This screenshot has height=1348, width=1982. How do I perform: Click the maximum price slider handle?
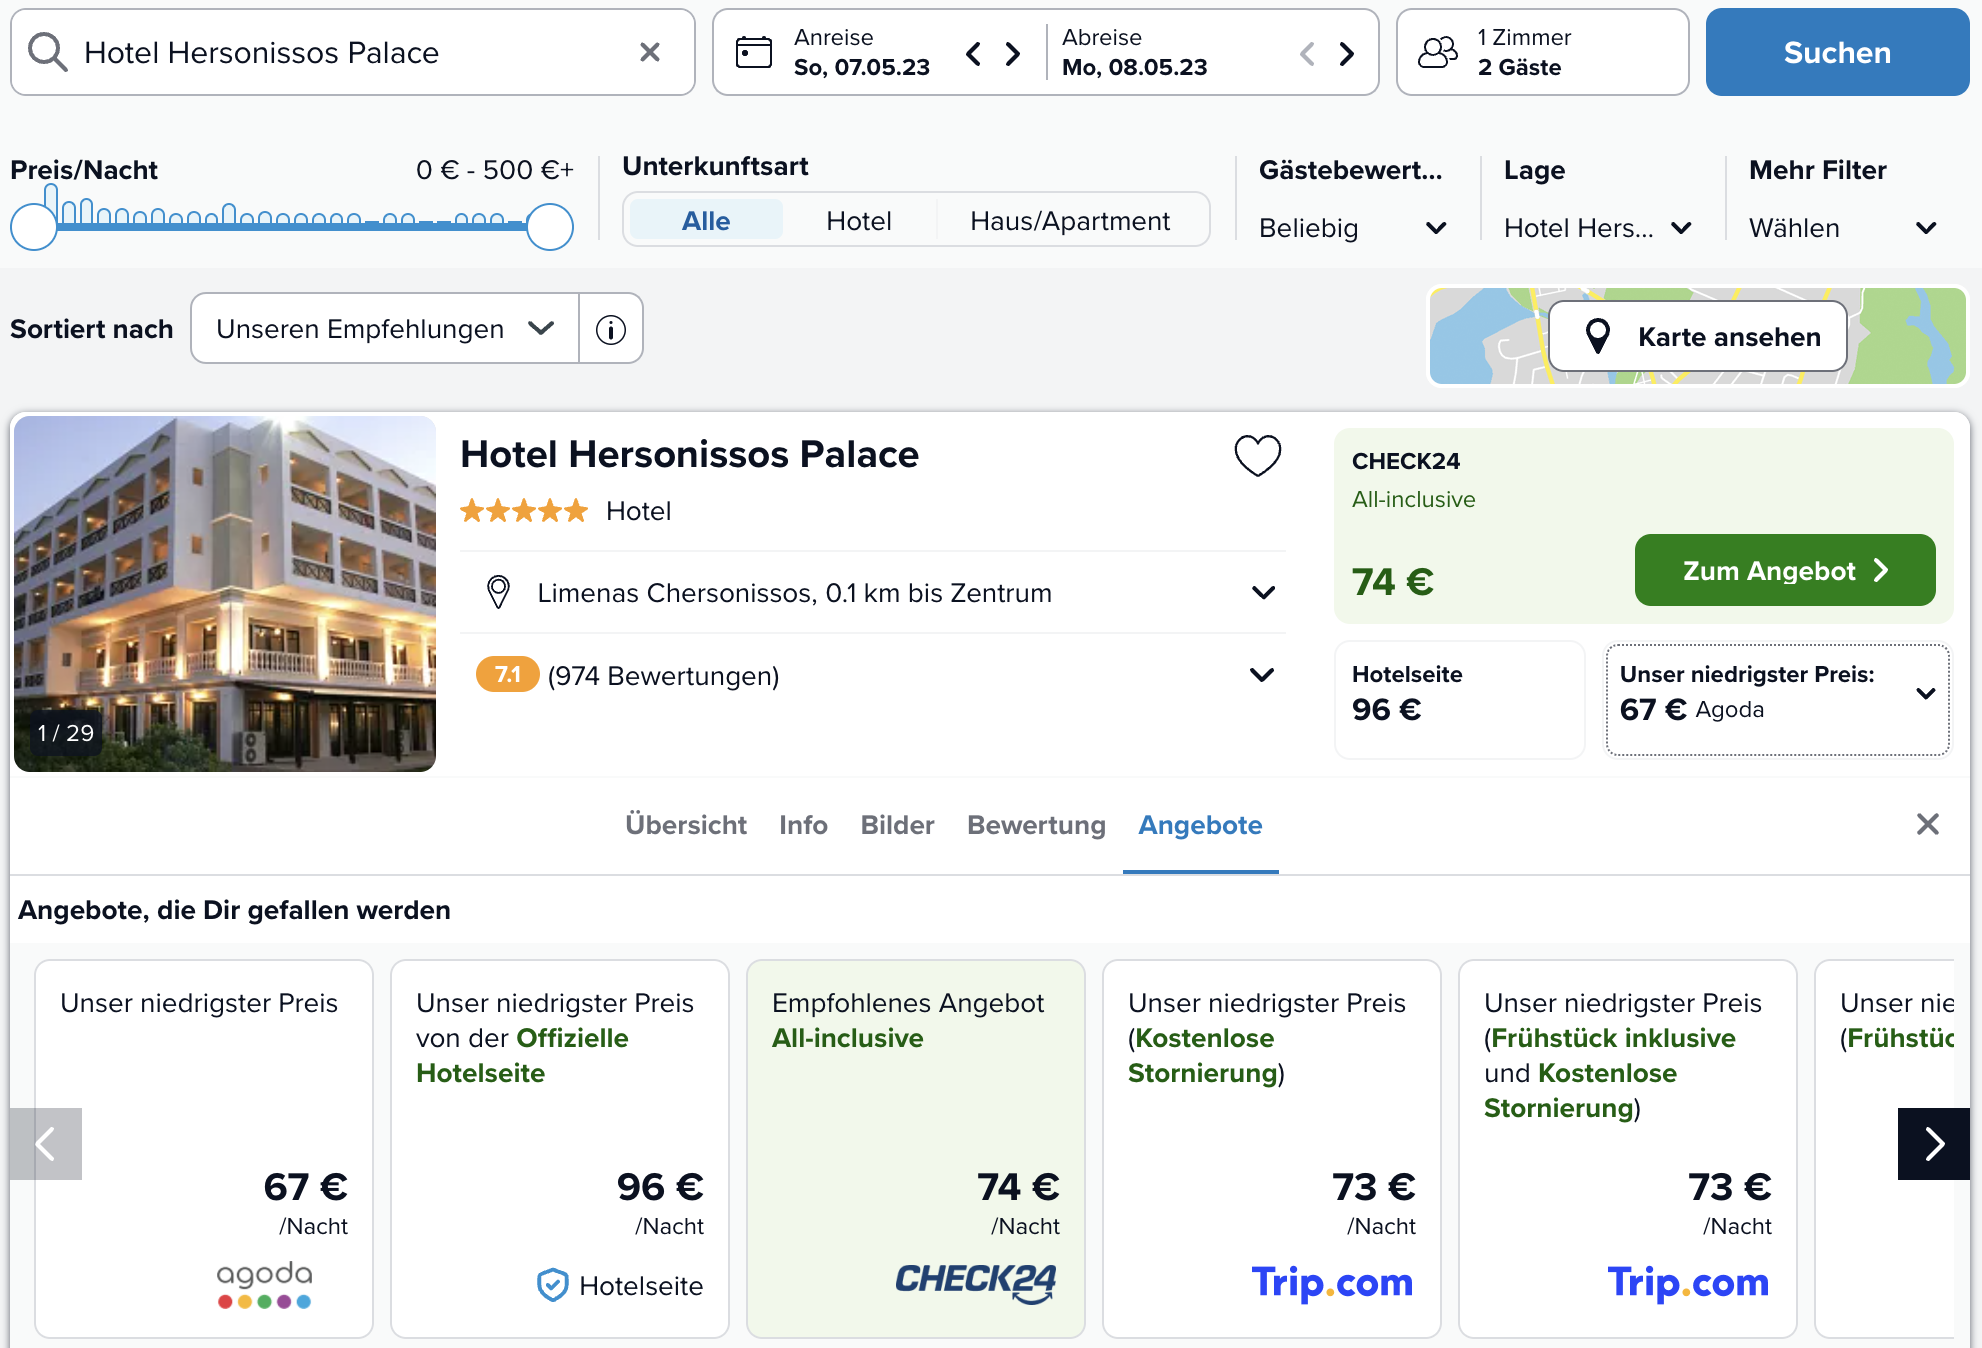point(549,227)
